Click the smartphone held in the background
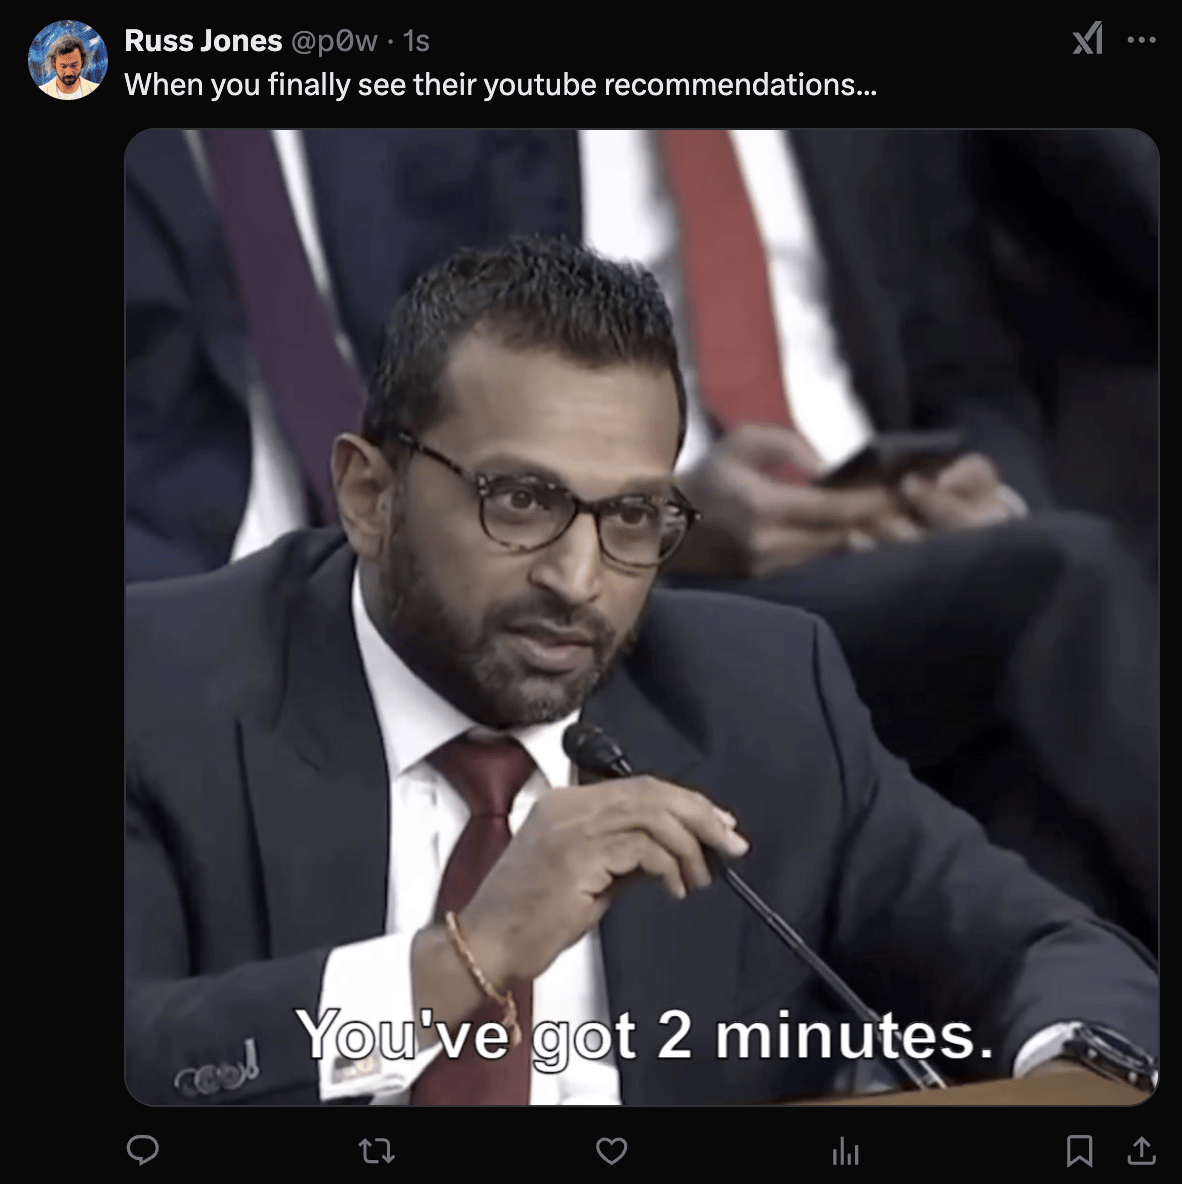 pos(891,455)
